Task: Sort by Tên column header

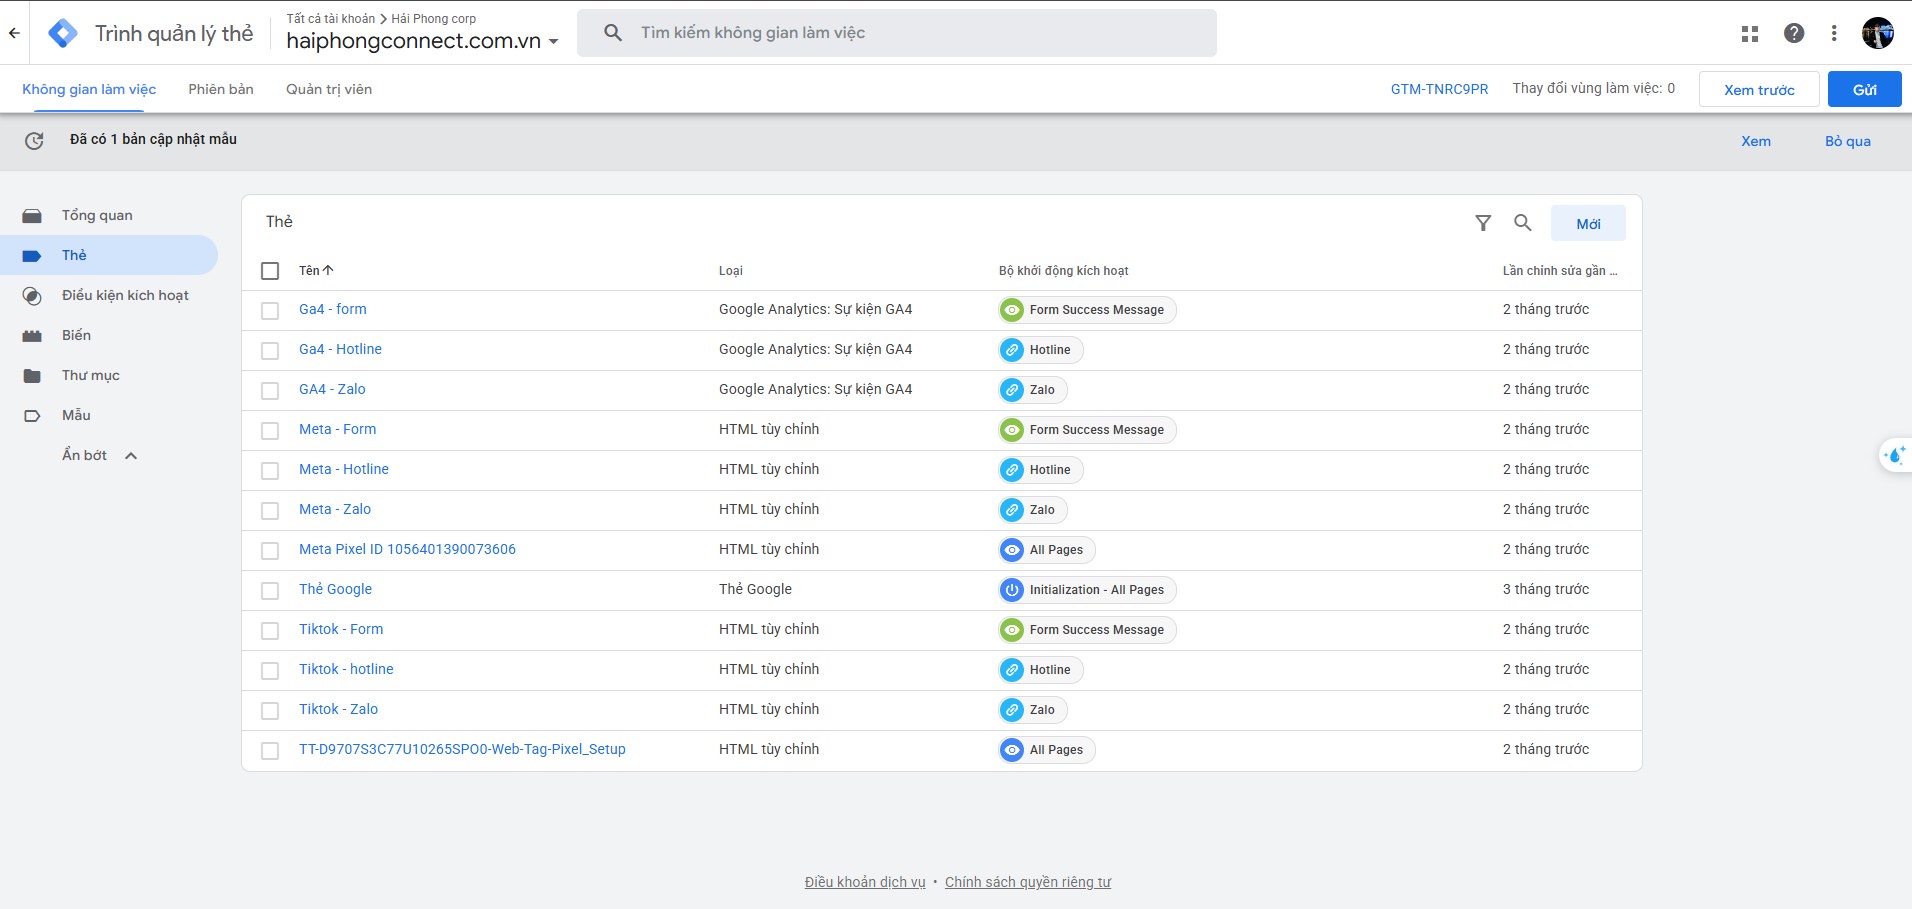Action: tap(316, 271)
